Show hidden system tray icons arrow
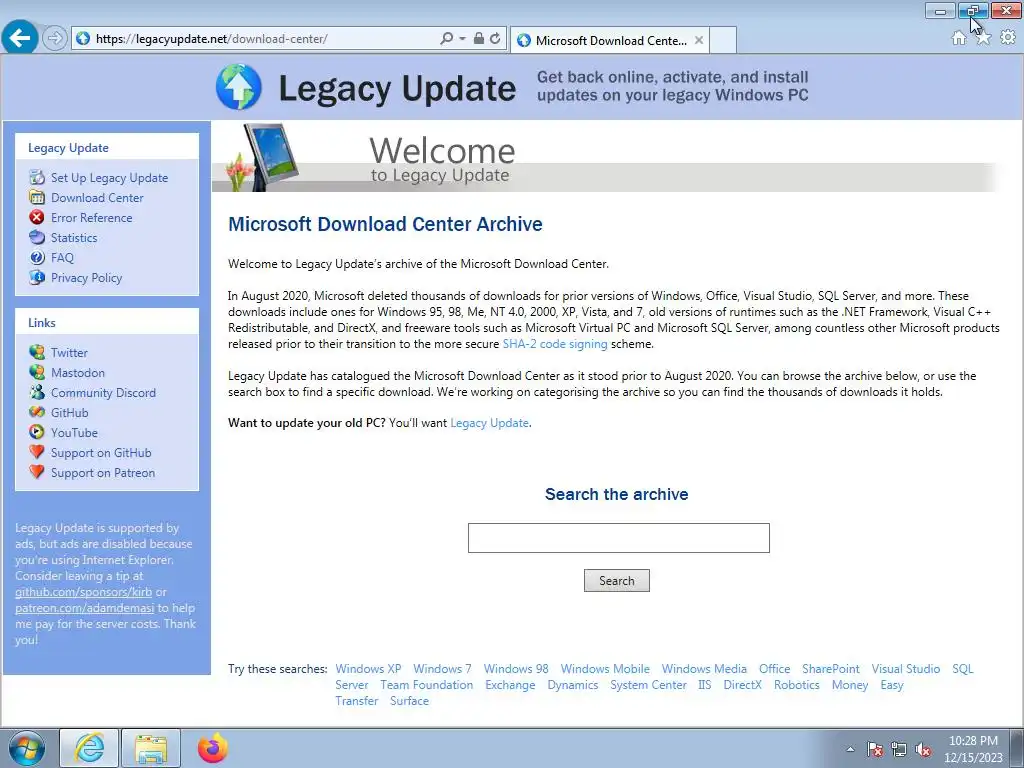 (850, 749)
